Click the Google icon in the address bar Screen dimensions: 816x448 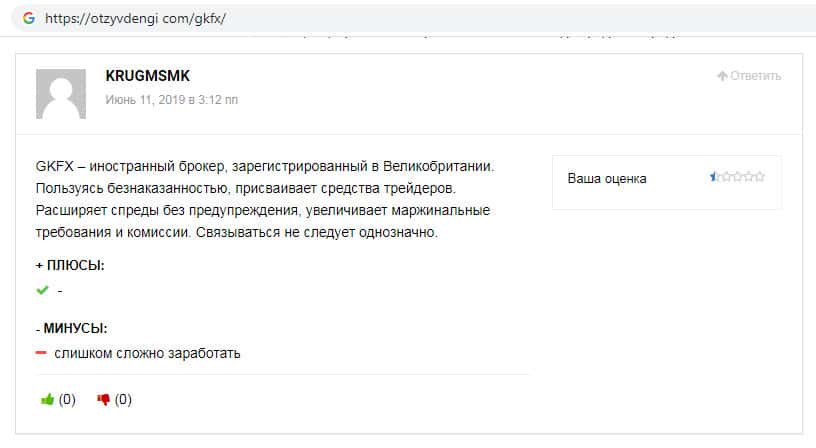click(x=27, y=19)
